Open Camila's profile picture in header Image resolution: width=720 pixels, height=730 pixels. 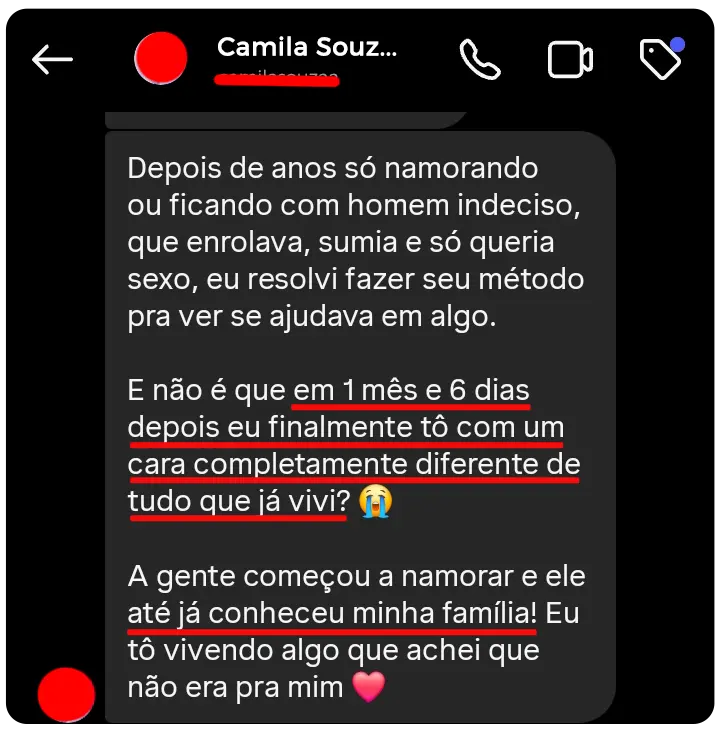click(x=161, y=58)
